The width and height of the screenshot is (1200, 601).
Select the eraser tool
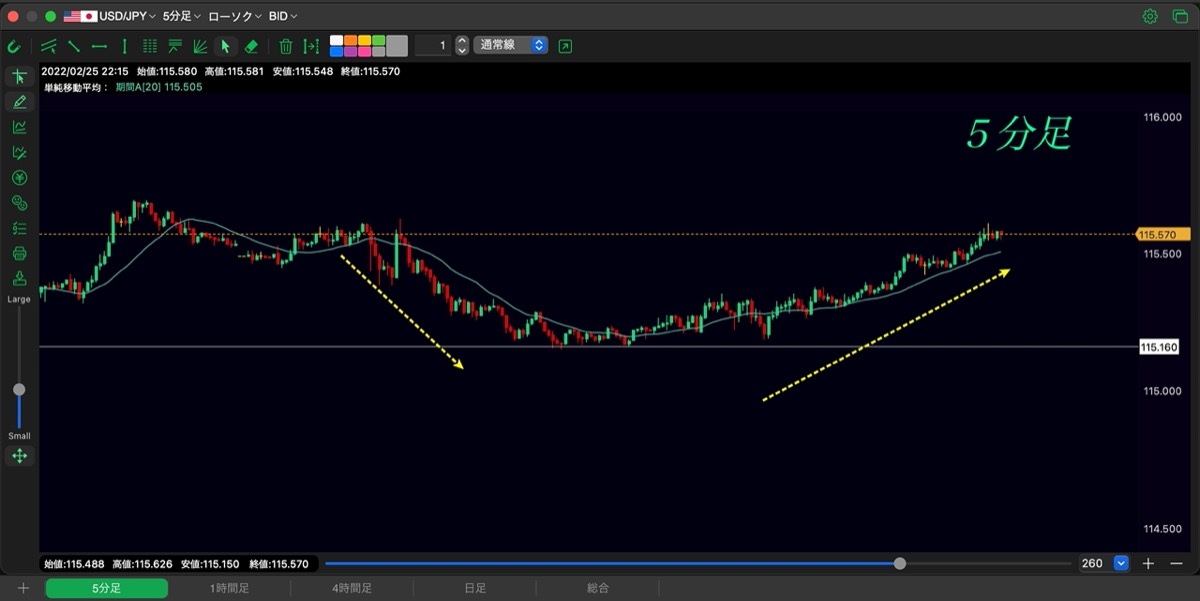[251, 46]
